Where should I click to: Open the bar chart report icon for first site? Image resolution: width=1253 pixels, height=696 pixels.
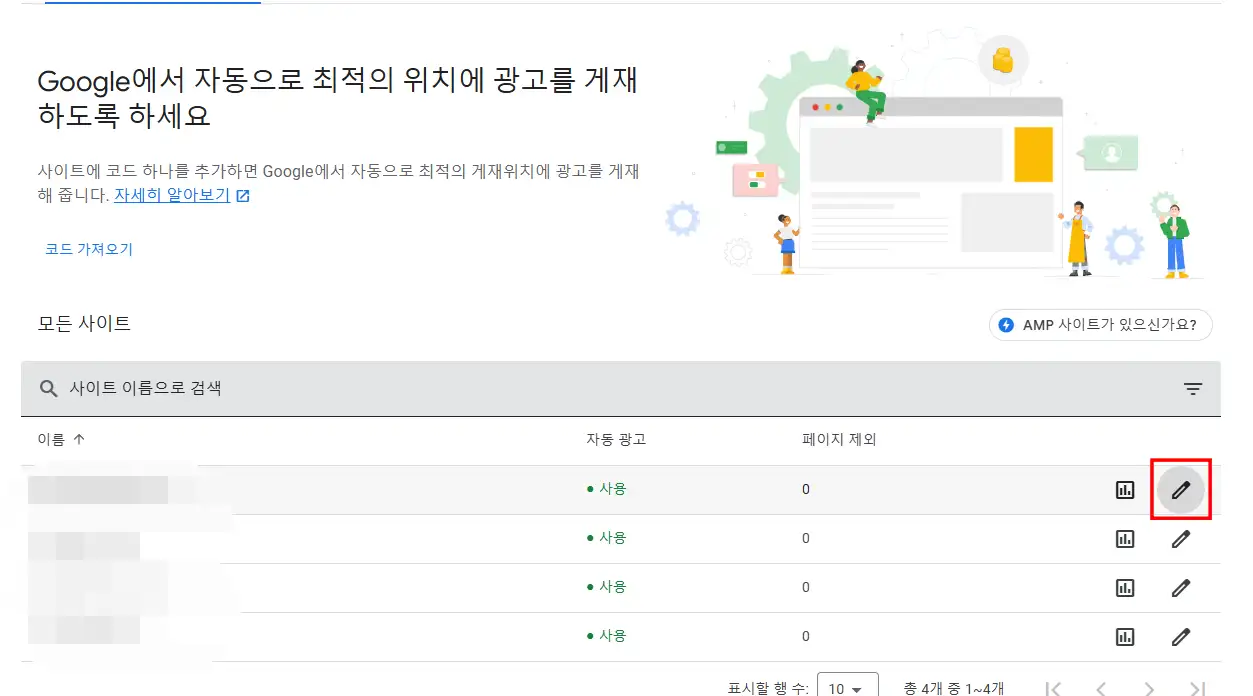pos(1125,489)
